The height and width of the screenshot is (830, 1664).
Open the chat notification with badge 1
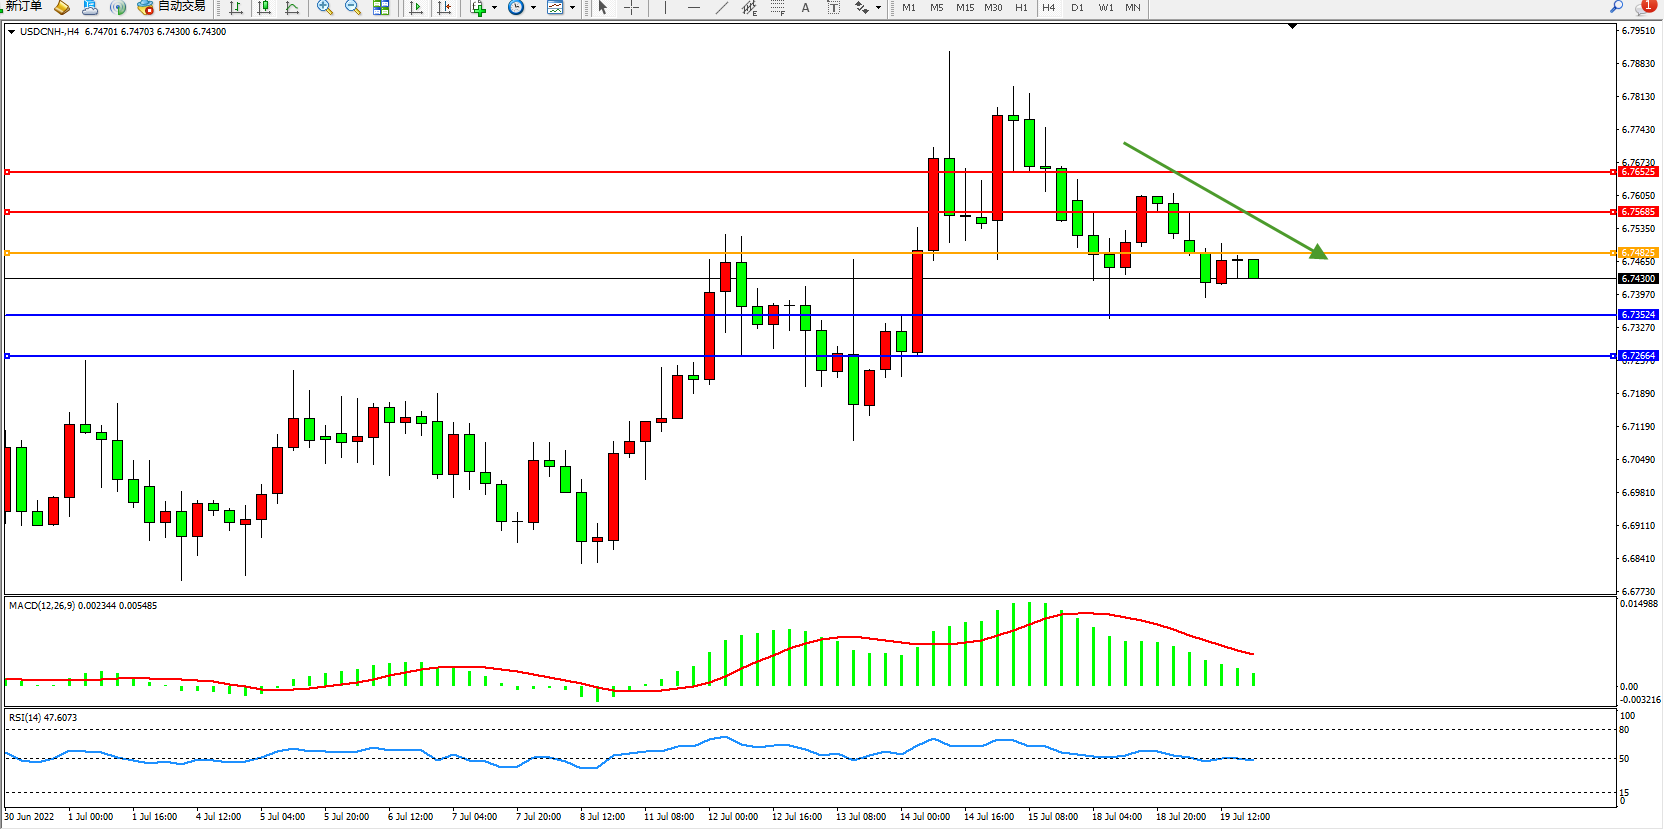[x=1645, y=7]
